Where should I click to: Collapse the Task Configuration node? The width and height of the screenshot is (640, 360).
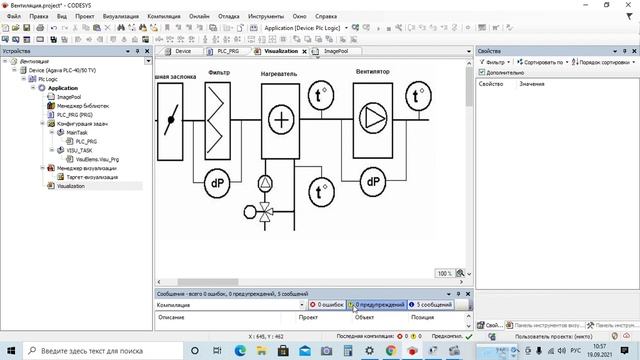tap(42, 123)
